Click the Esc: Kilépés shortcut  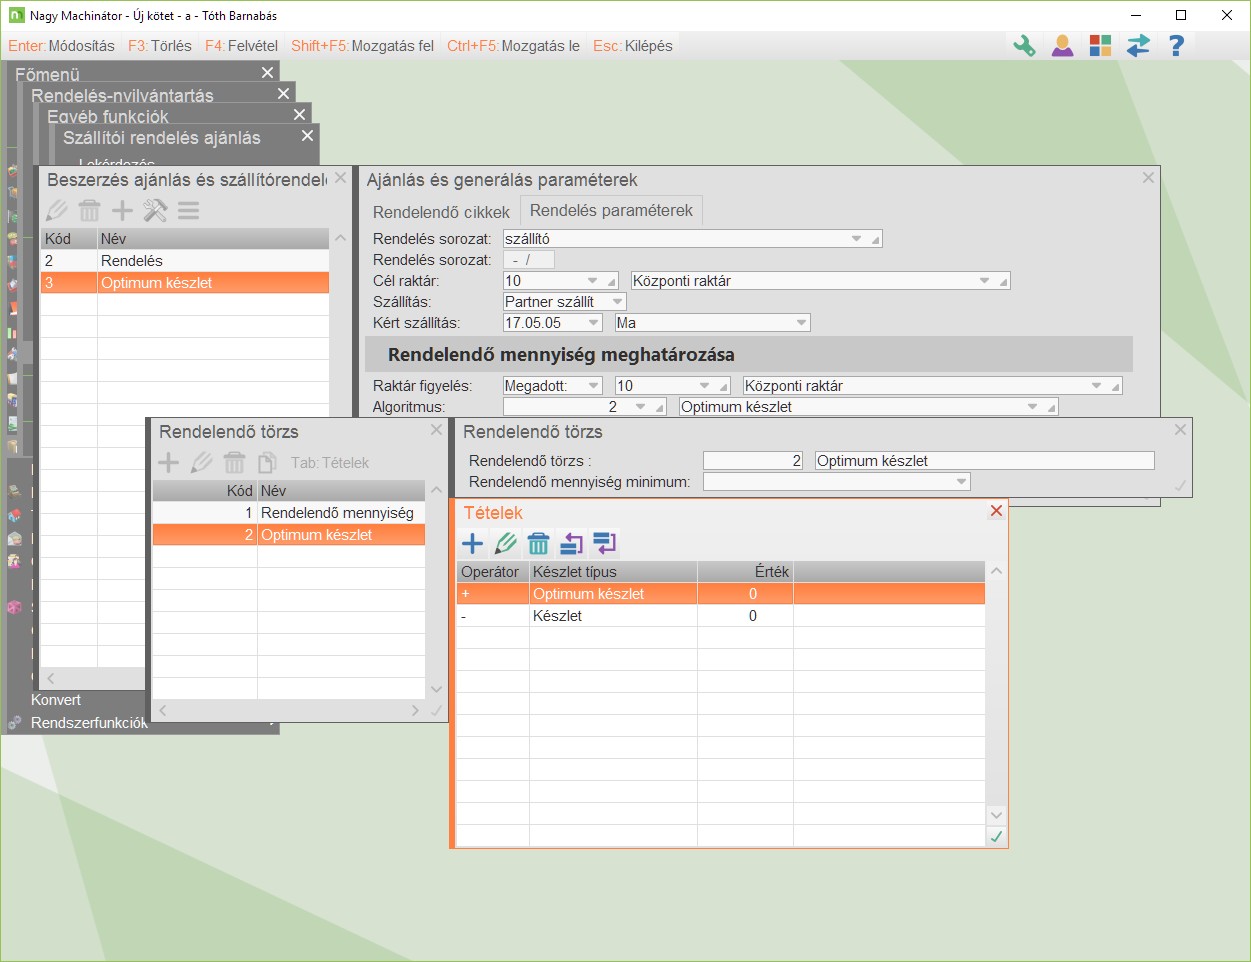(632, 46)
